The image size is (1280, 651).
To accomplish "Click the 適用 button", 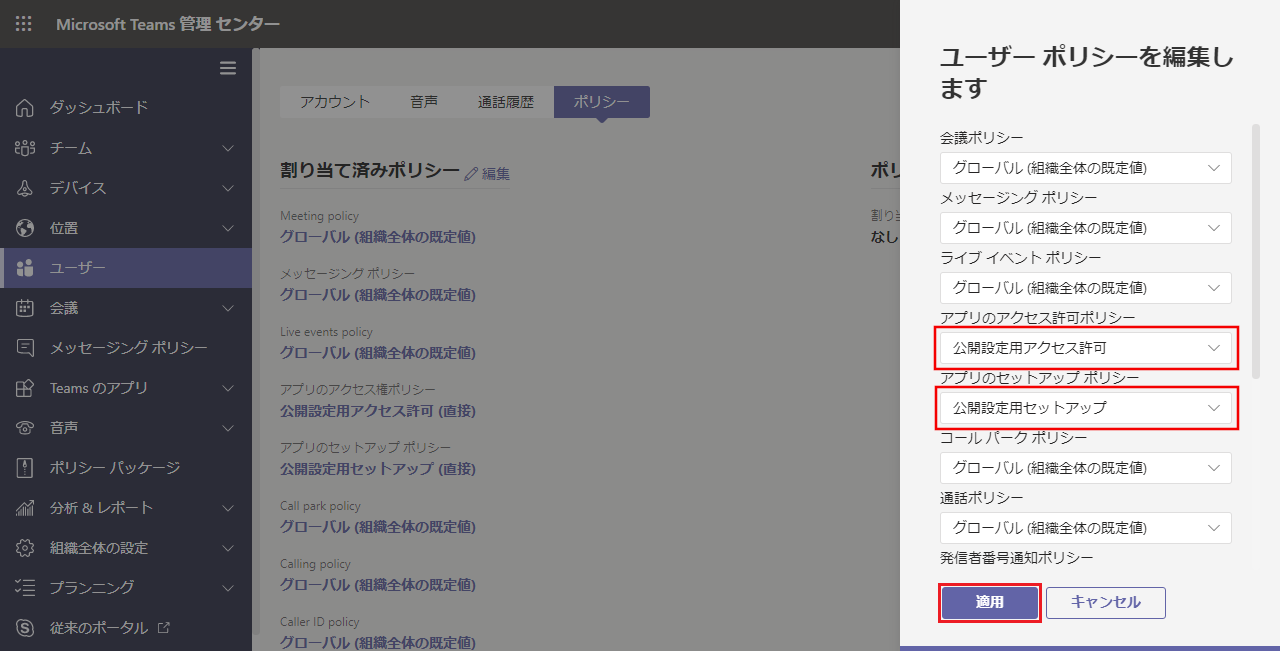I will pyautogui.click(x=990, y=602).
